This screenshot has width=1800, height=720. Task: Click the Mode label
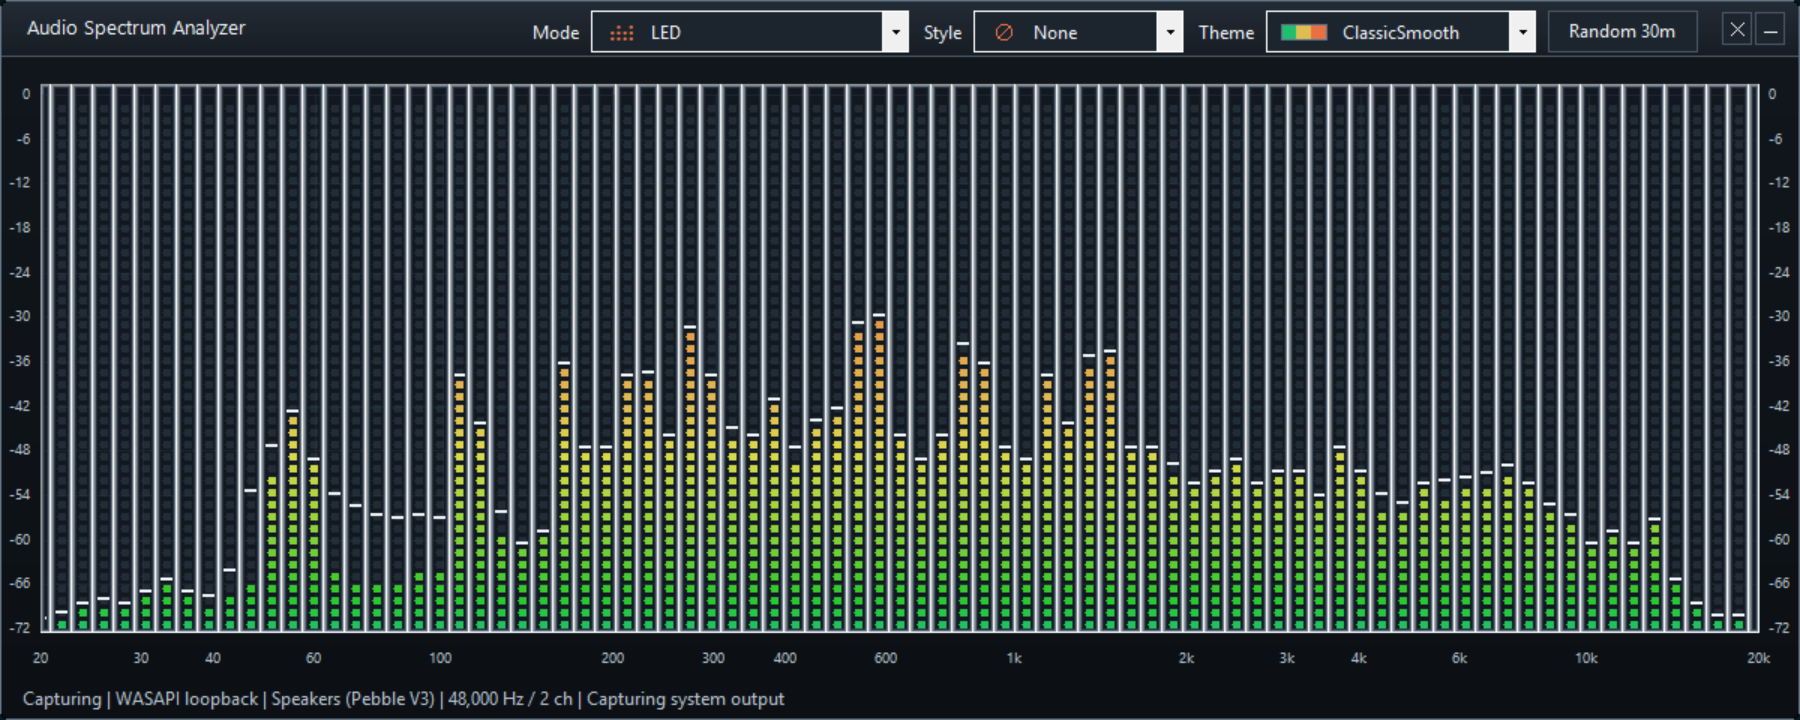[x=556, y=33]
